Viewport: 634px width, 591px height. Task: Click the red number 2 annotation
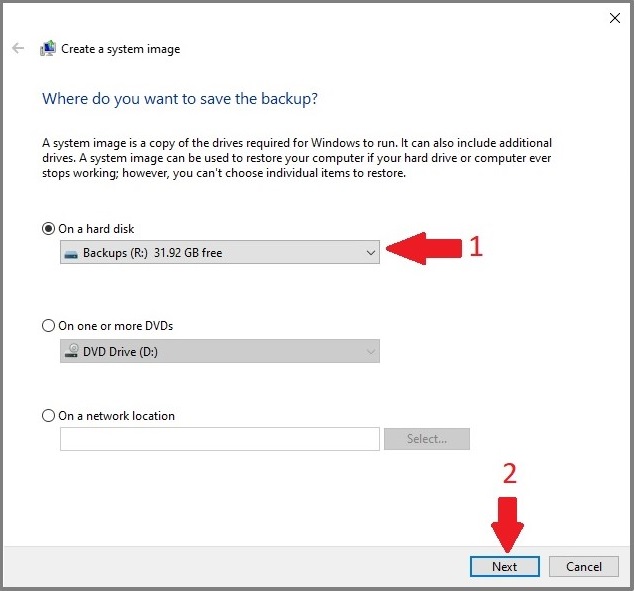509,474
